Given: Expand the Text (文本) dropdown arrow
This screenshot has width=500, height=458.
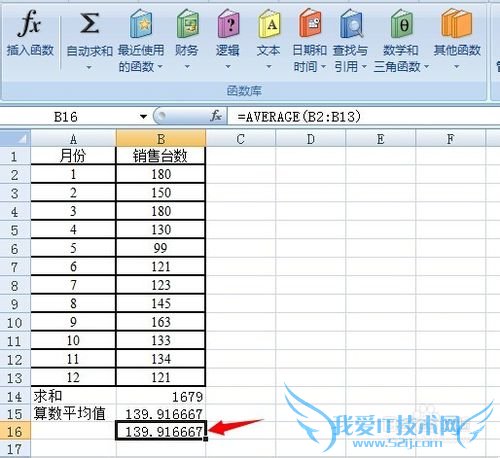Looking at the screenshot, I should tap(269, 67).
